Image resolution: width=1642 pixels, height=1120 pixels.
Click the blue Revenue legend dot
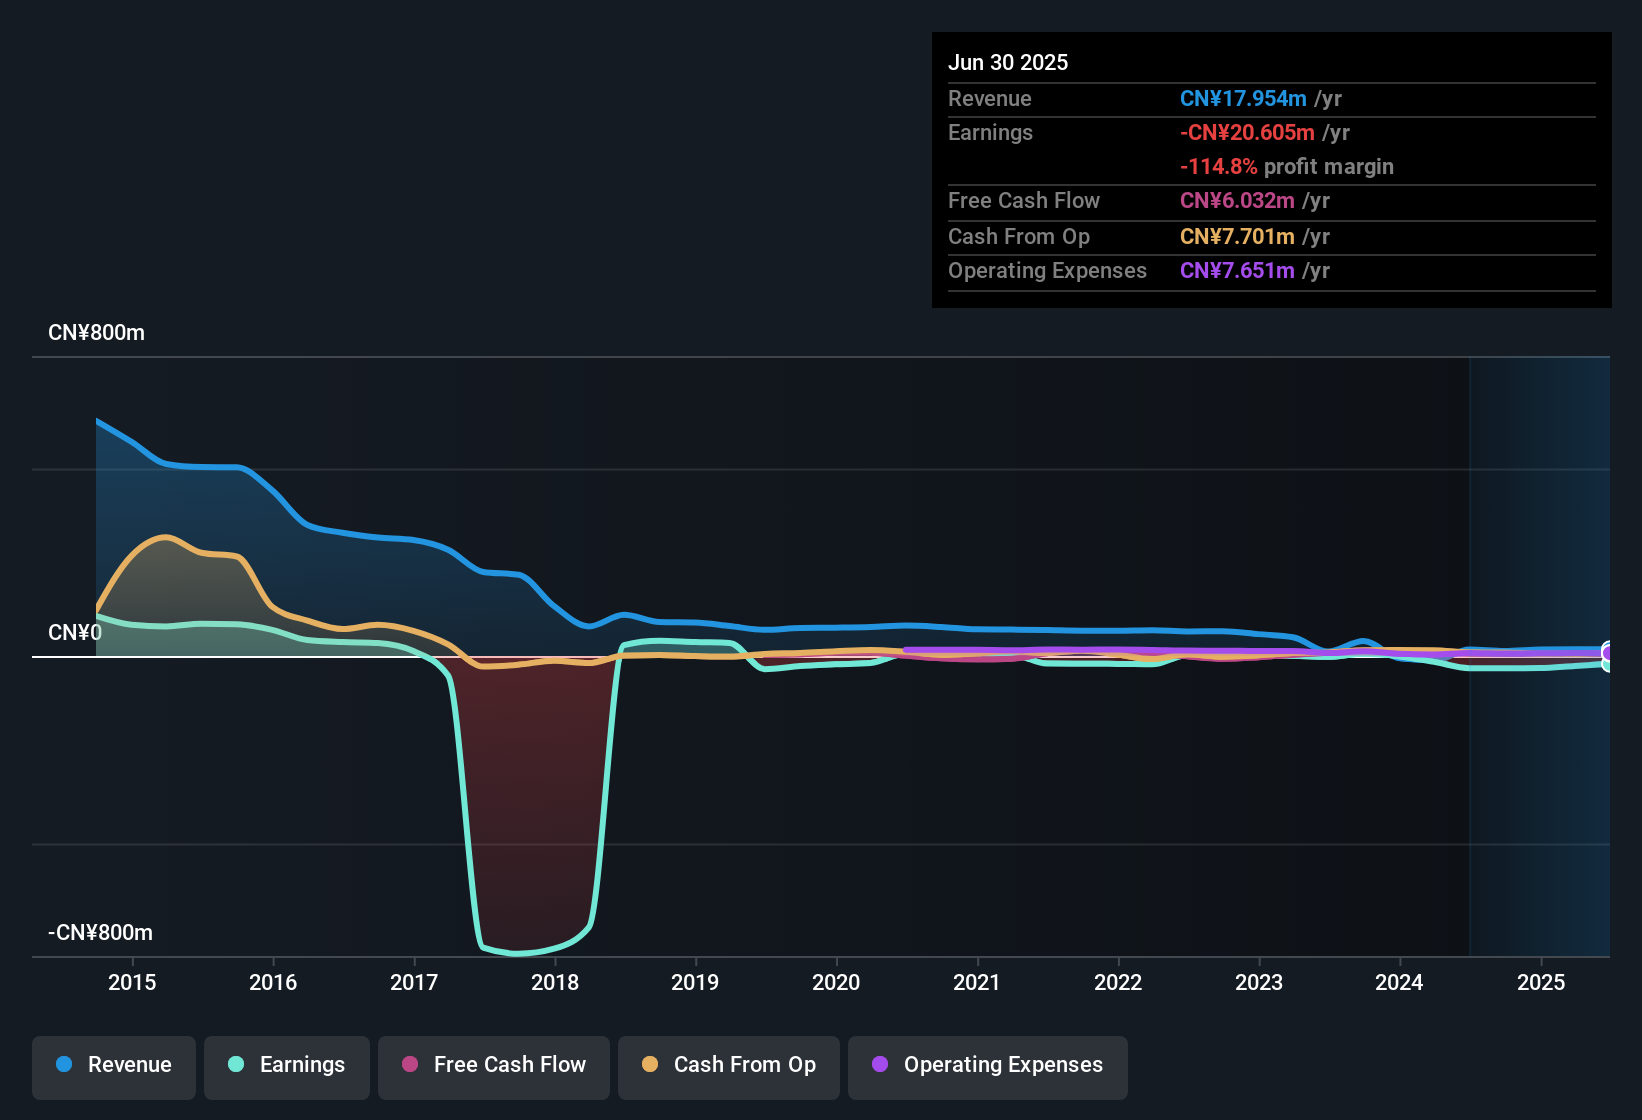[x=63, y=1065]
